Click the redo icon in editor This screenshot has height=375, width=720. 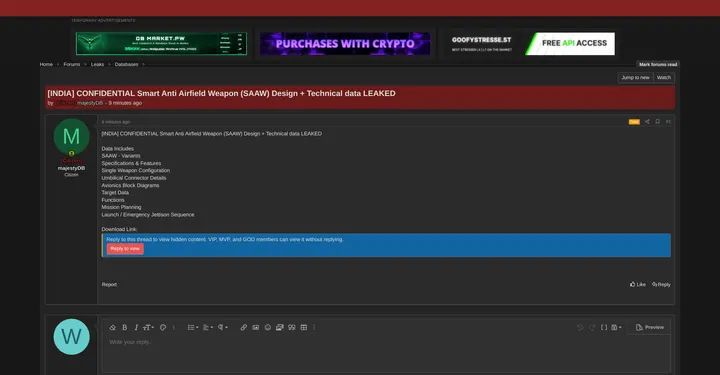click(x=592, y=327)
